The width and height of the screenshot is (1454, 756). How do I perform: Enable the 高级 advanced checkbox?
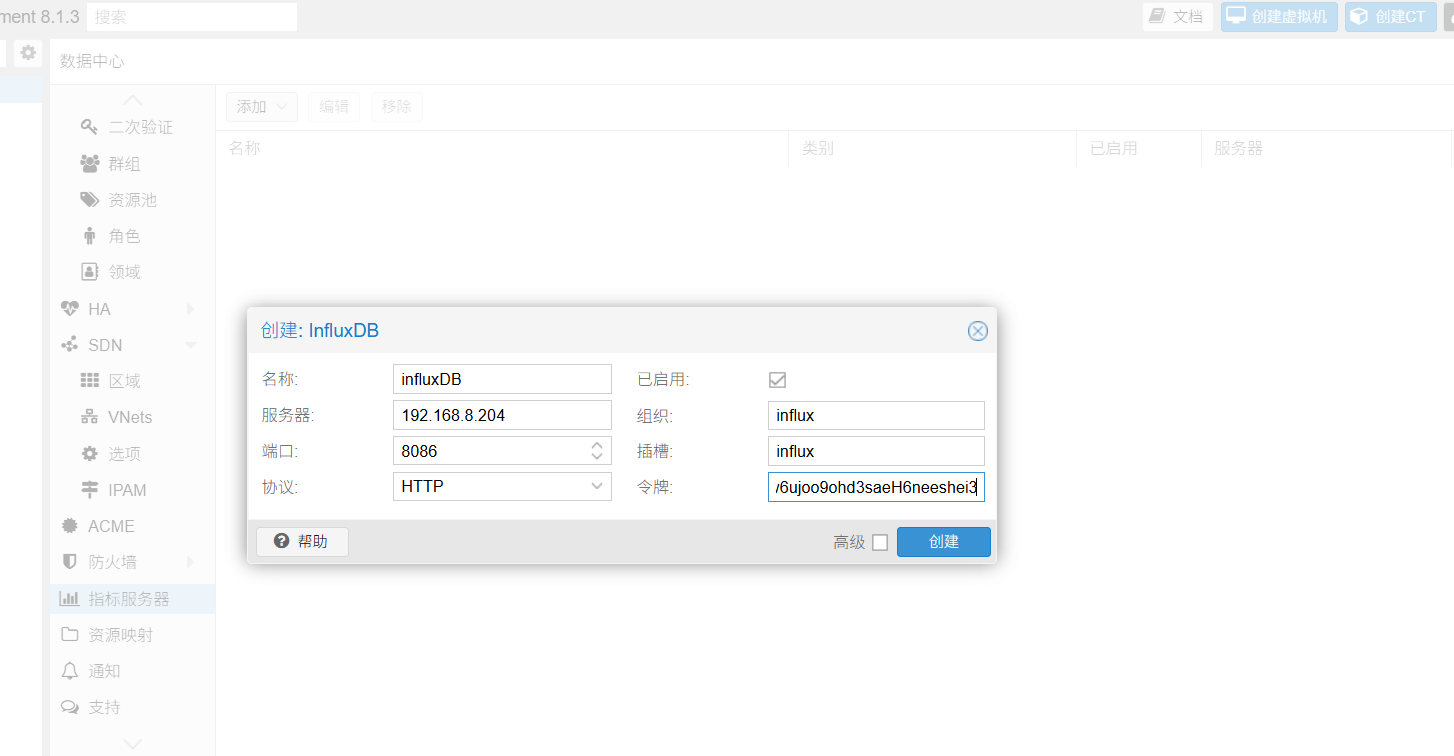[x=880, y=542]
